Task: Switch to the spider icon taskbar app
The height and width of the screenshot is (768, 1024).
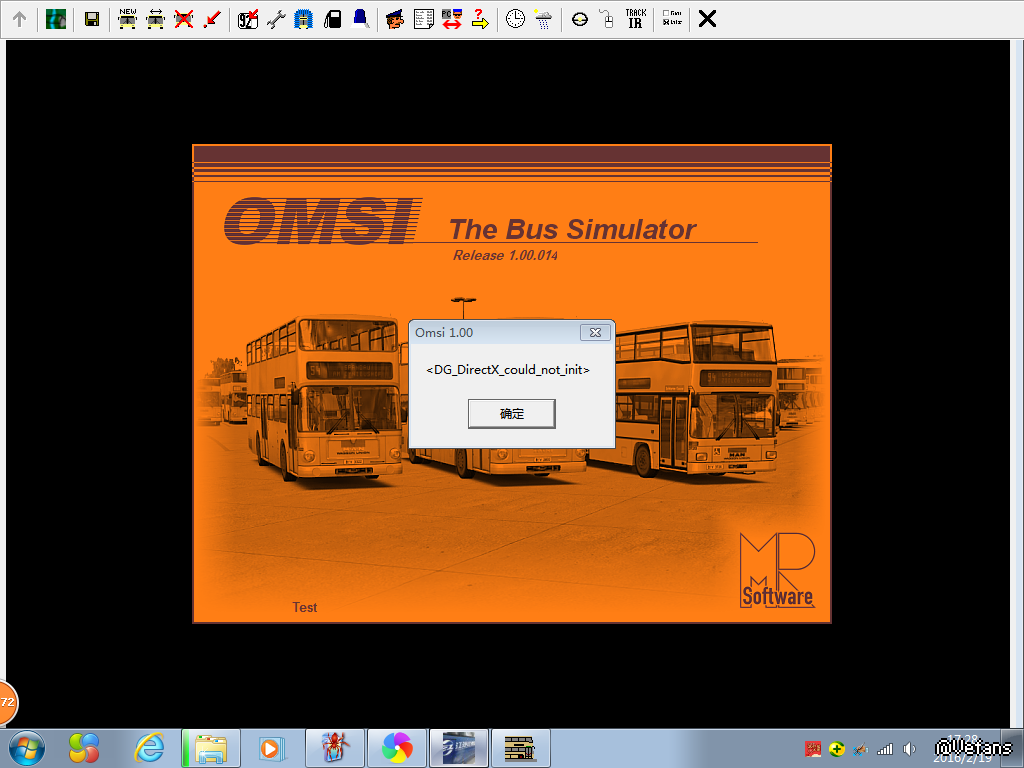Action: (x=335, y=748)
